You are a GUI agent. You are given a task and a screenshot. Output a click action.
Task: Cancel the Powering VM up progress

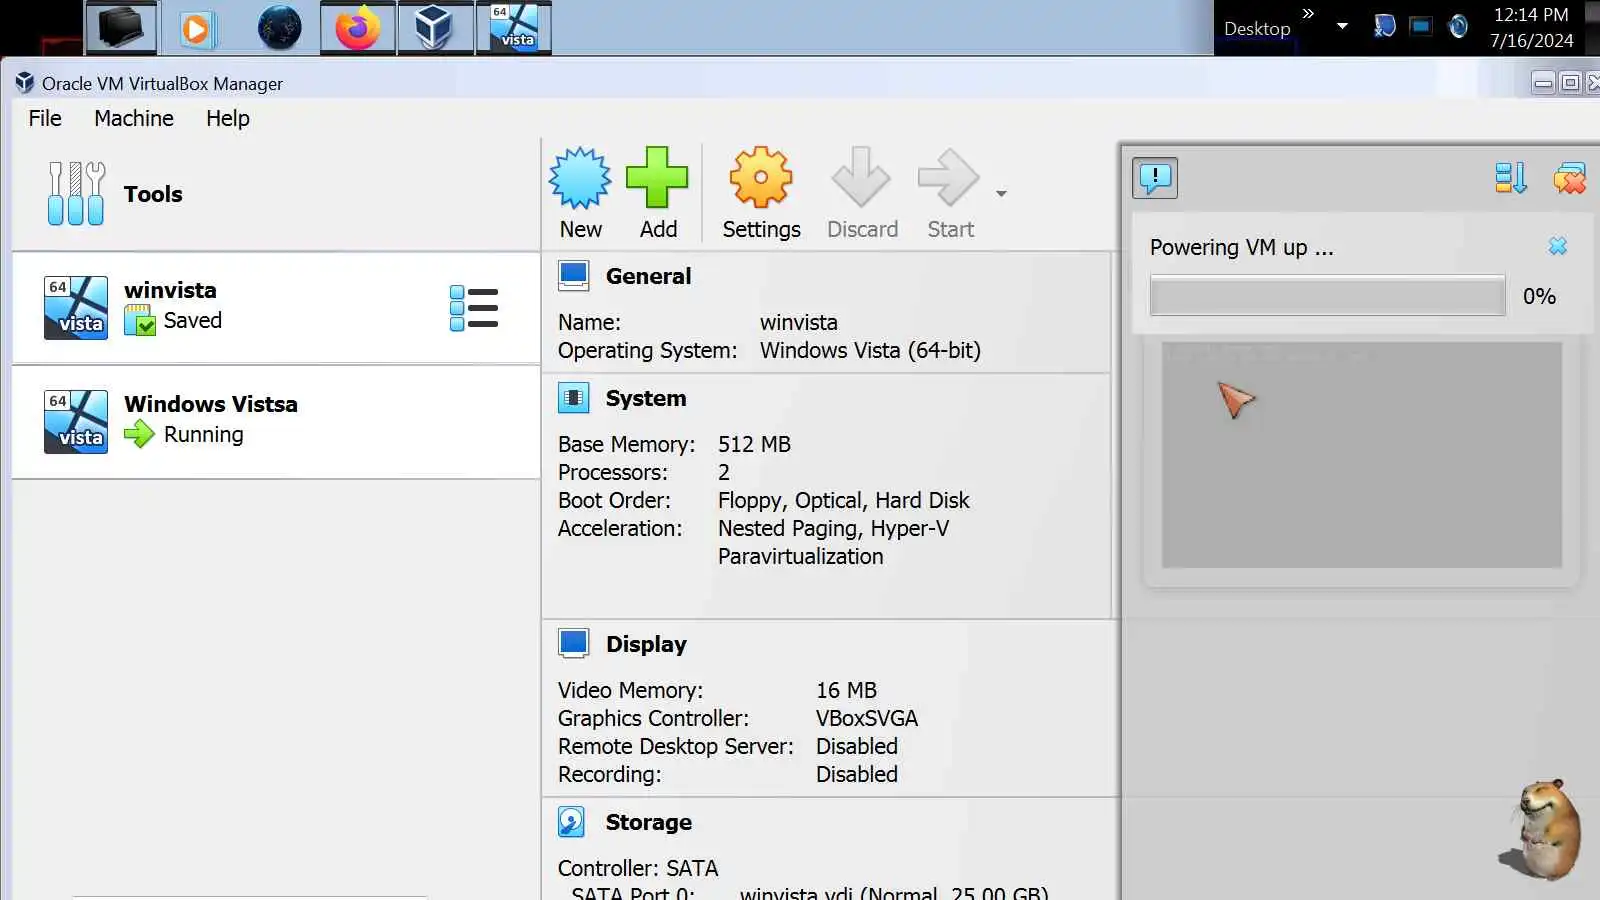point(1557,246)
